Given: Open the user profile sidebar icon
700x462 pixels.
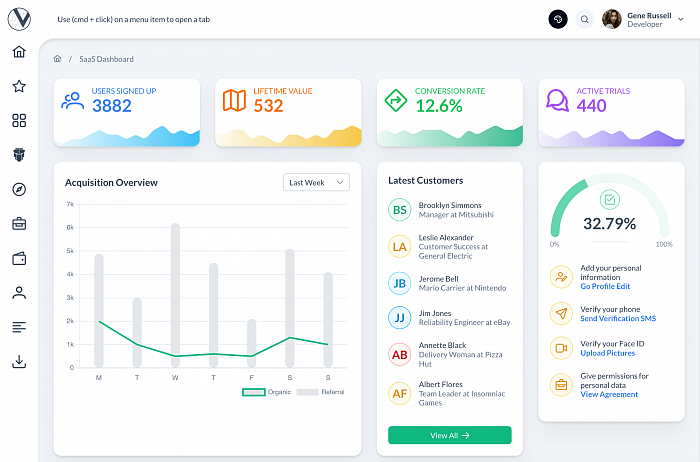Looking at the screenshot, I should 19,293.
